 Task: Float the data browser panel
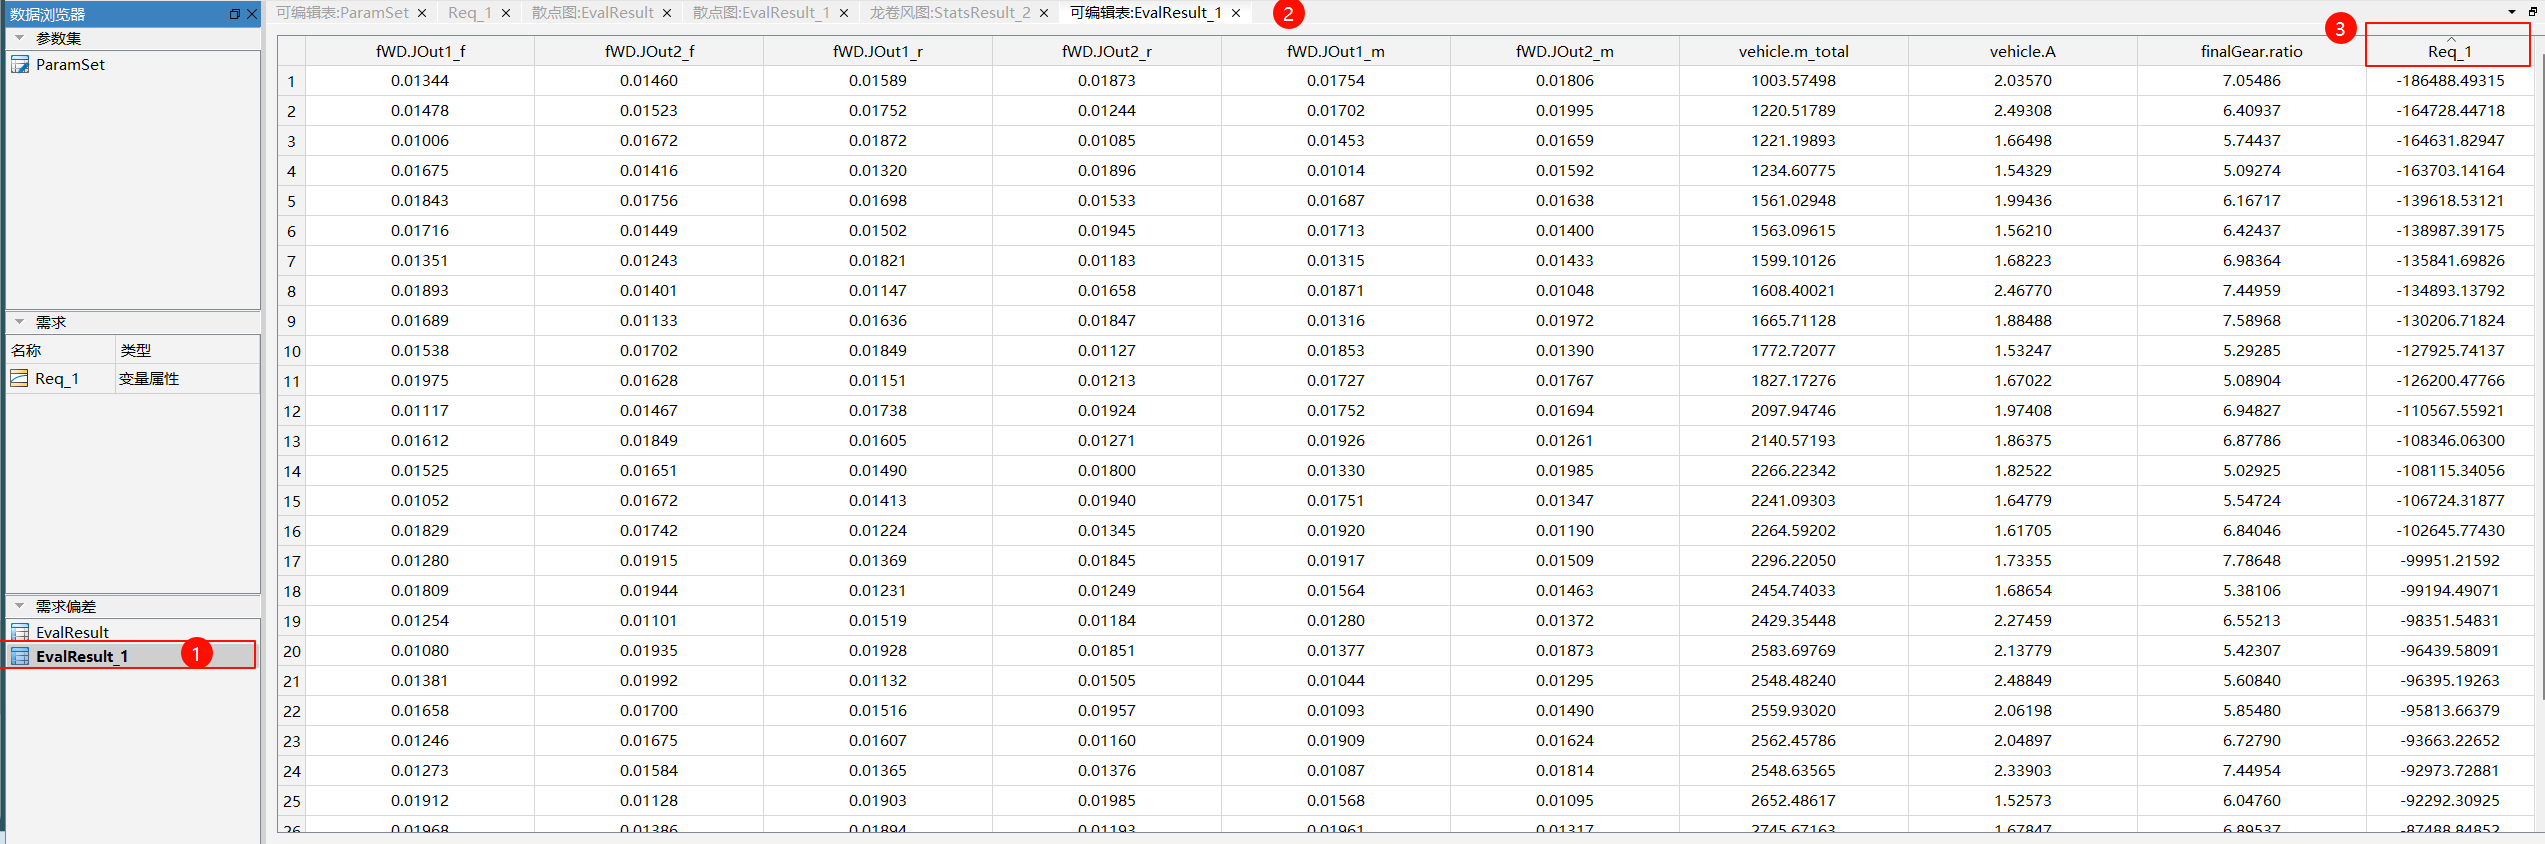click(234, 14)
